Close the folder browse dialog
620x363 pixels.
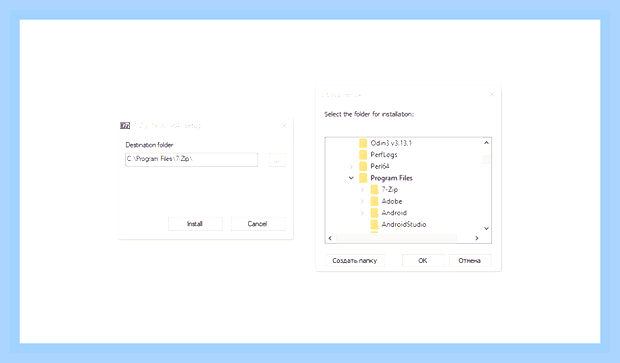491,95
